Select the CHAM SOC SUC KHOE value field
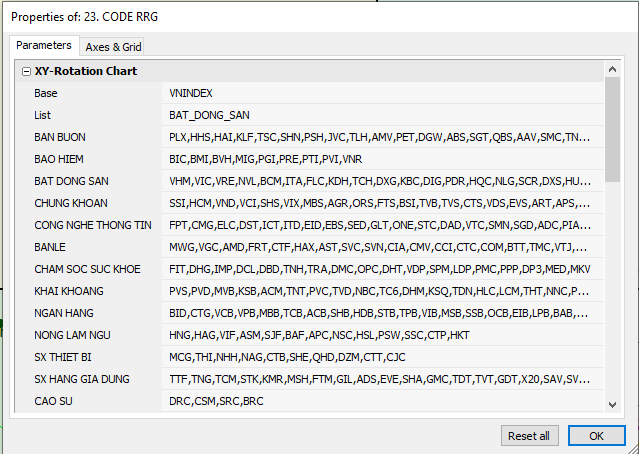This screenshot has width=639, height=454. 382,269
